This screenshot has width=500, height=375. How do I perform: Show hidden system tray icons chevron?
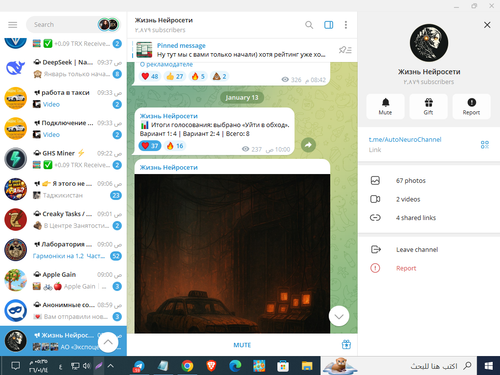[x=111, y=366]
